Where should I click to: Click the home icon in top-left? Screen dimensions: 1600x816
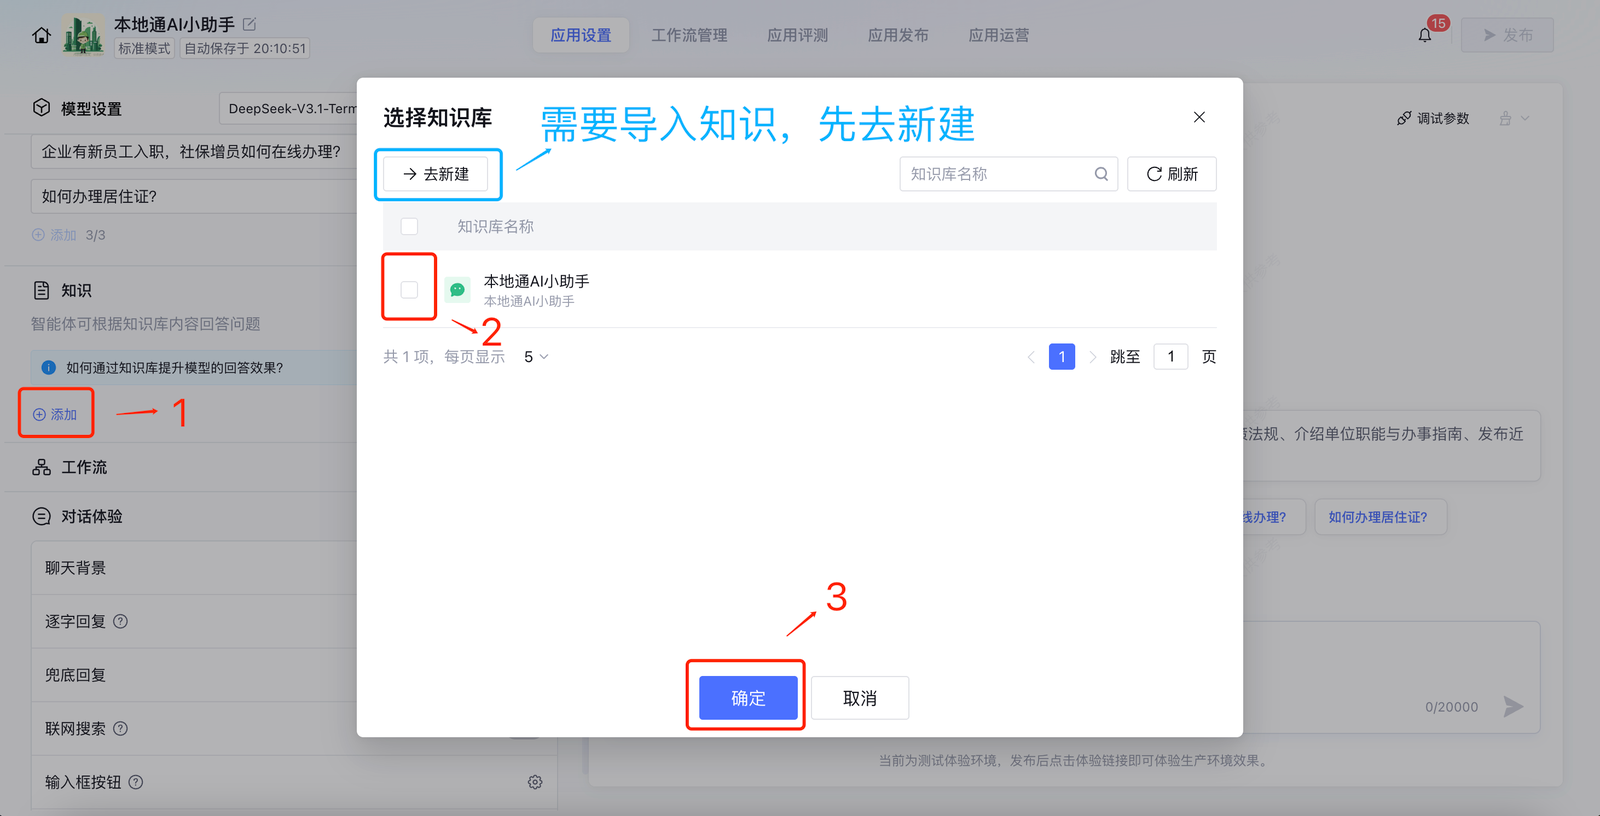pos(41,35)
